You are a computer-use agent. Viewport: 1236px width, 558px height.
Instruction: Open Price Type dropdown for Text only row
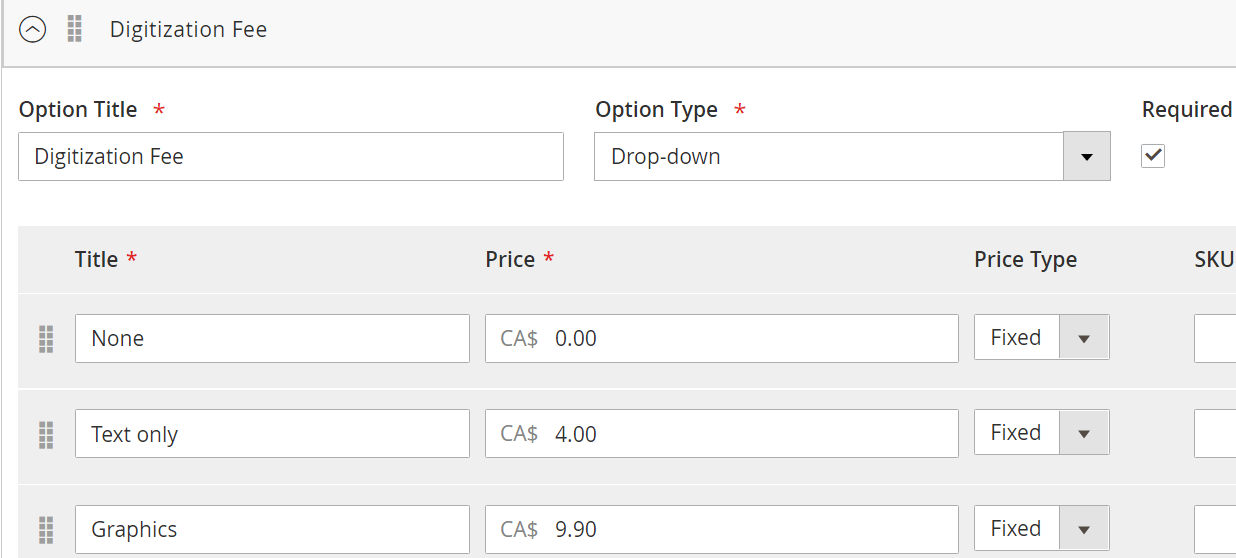(x=1041, y=433)
